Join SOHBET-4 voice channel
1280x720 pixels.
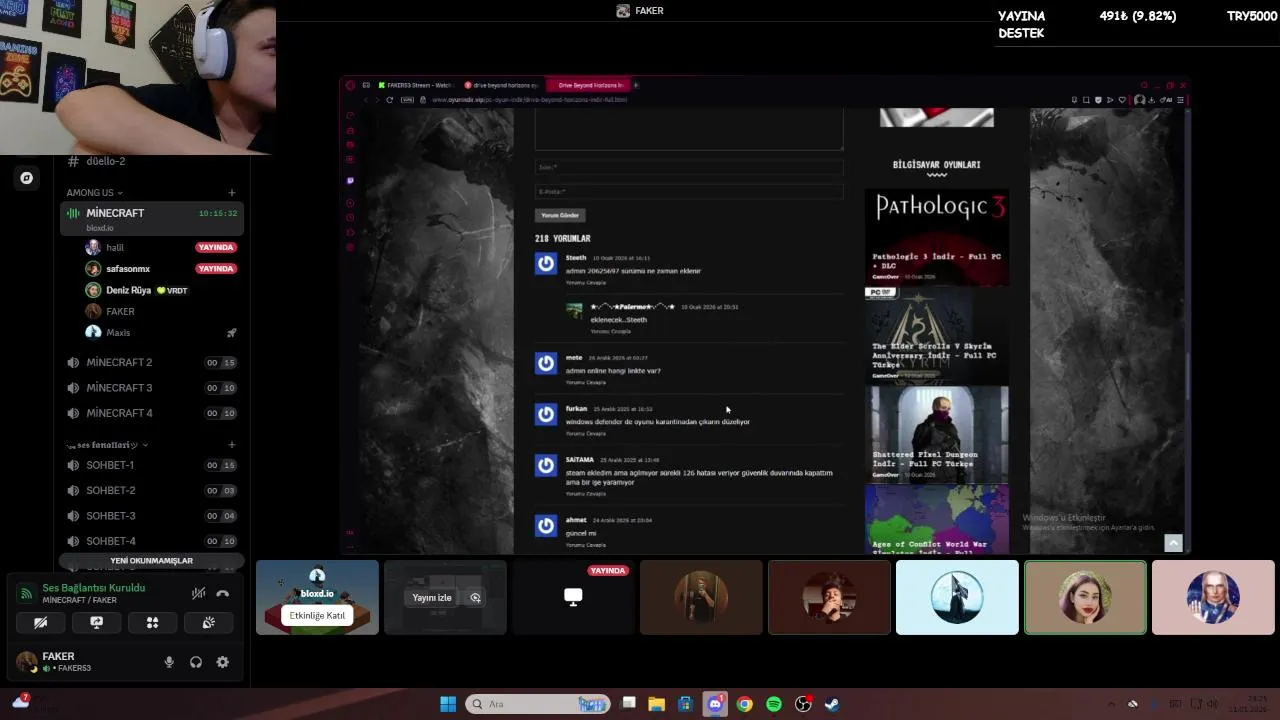click(x=151, y=541)
